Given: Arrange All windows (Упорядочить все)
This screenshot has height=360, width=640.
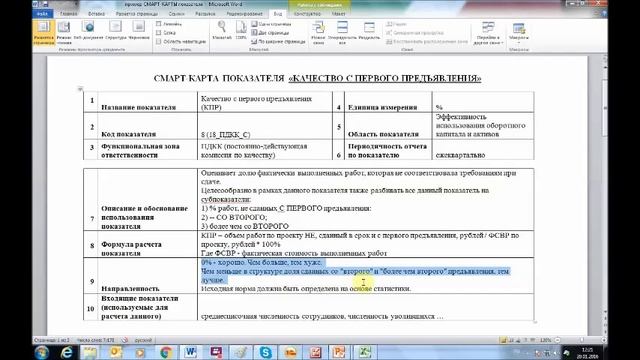Looking at the screenshot, I should [342, 33].
